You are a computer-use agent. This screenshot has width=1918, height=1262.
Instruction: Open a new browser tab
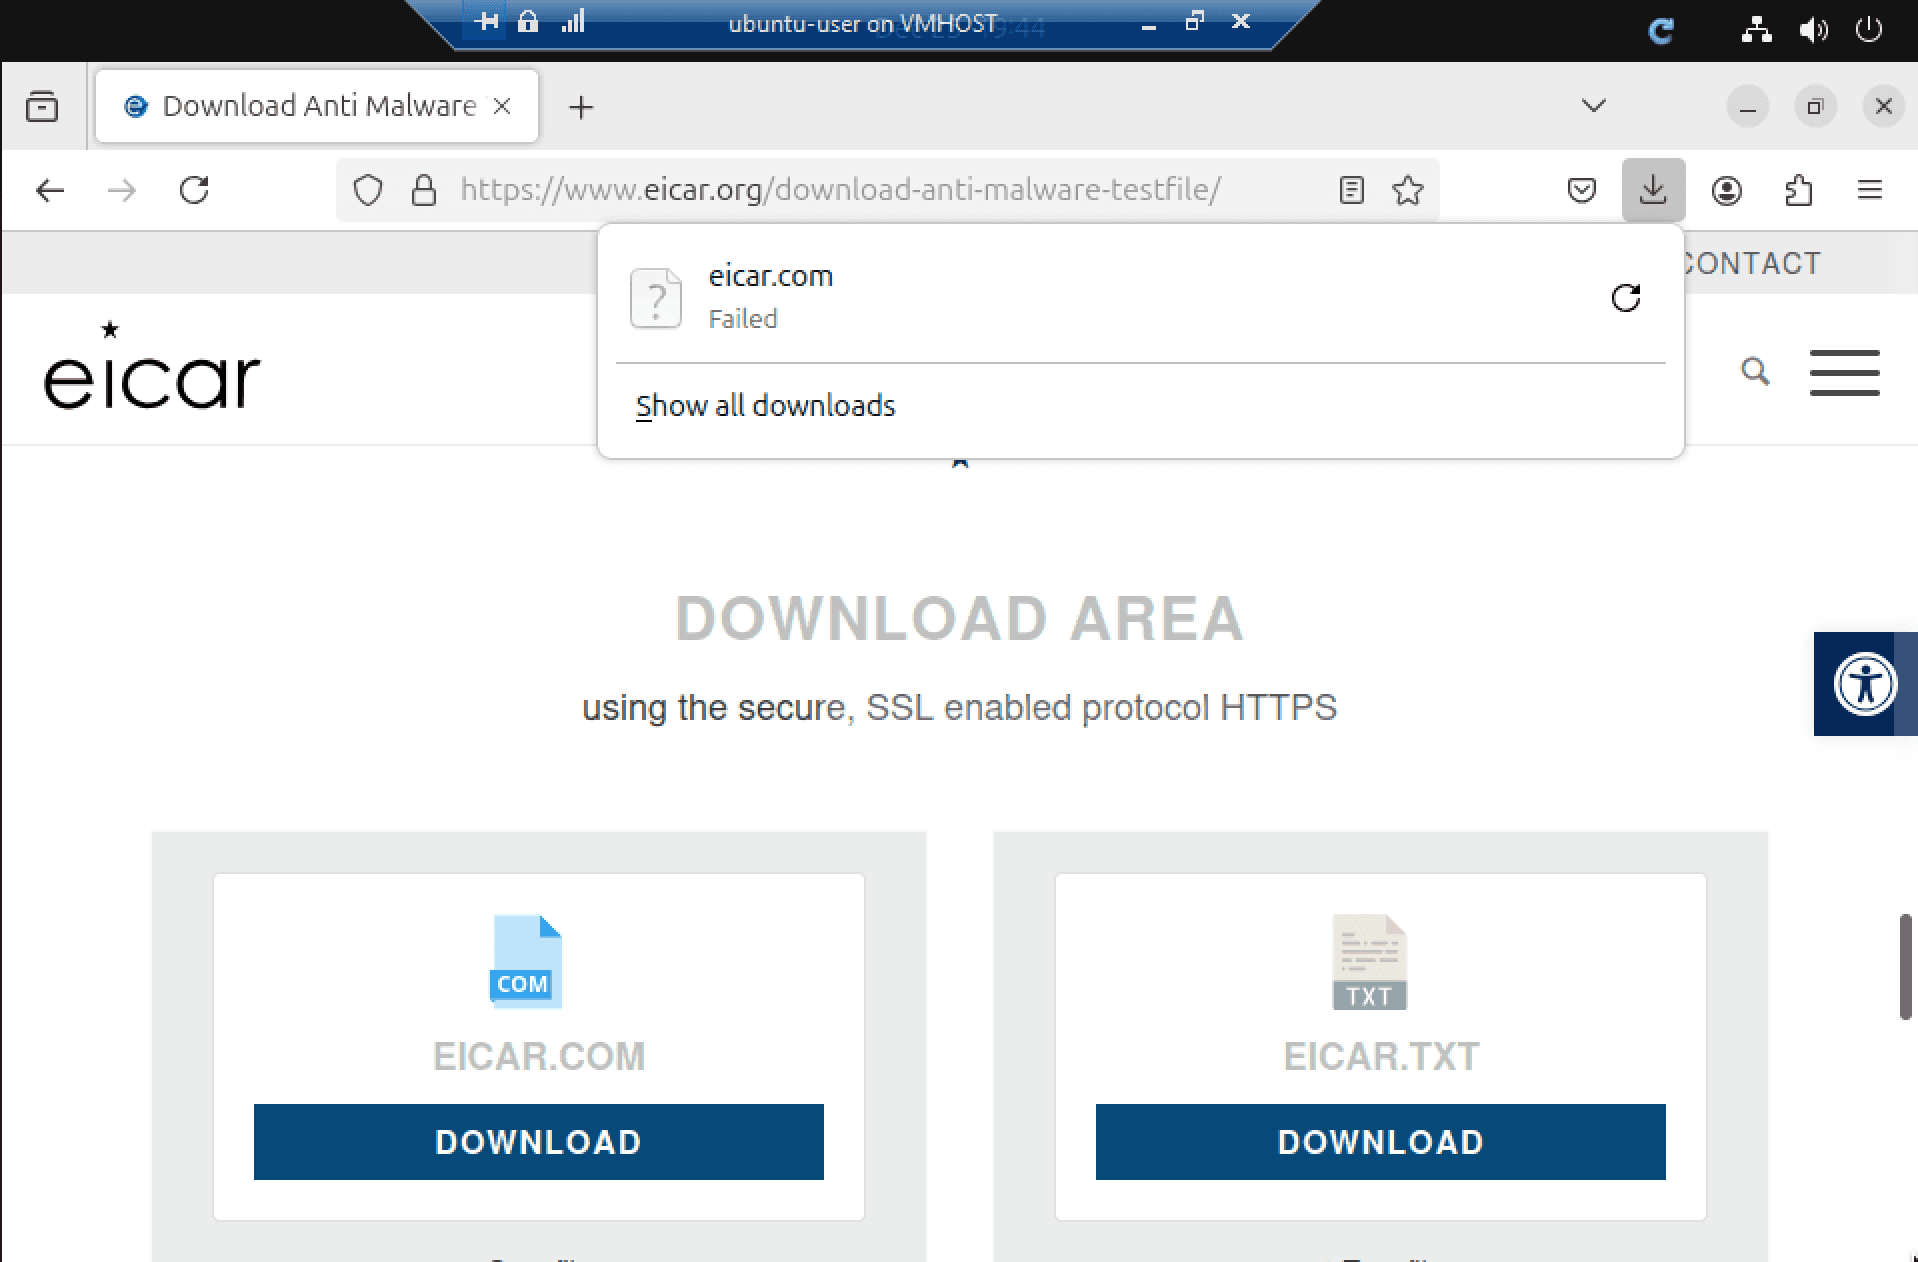581,107
